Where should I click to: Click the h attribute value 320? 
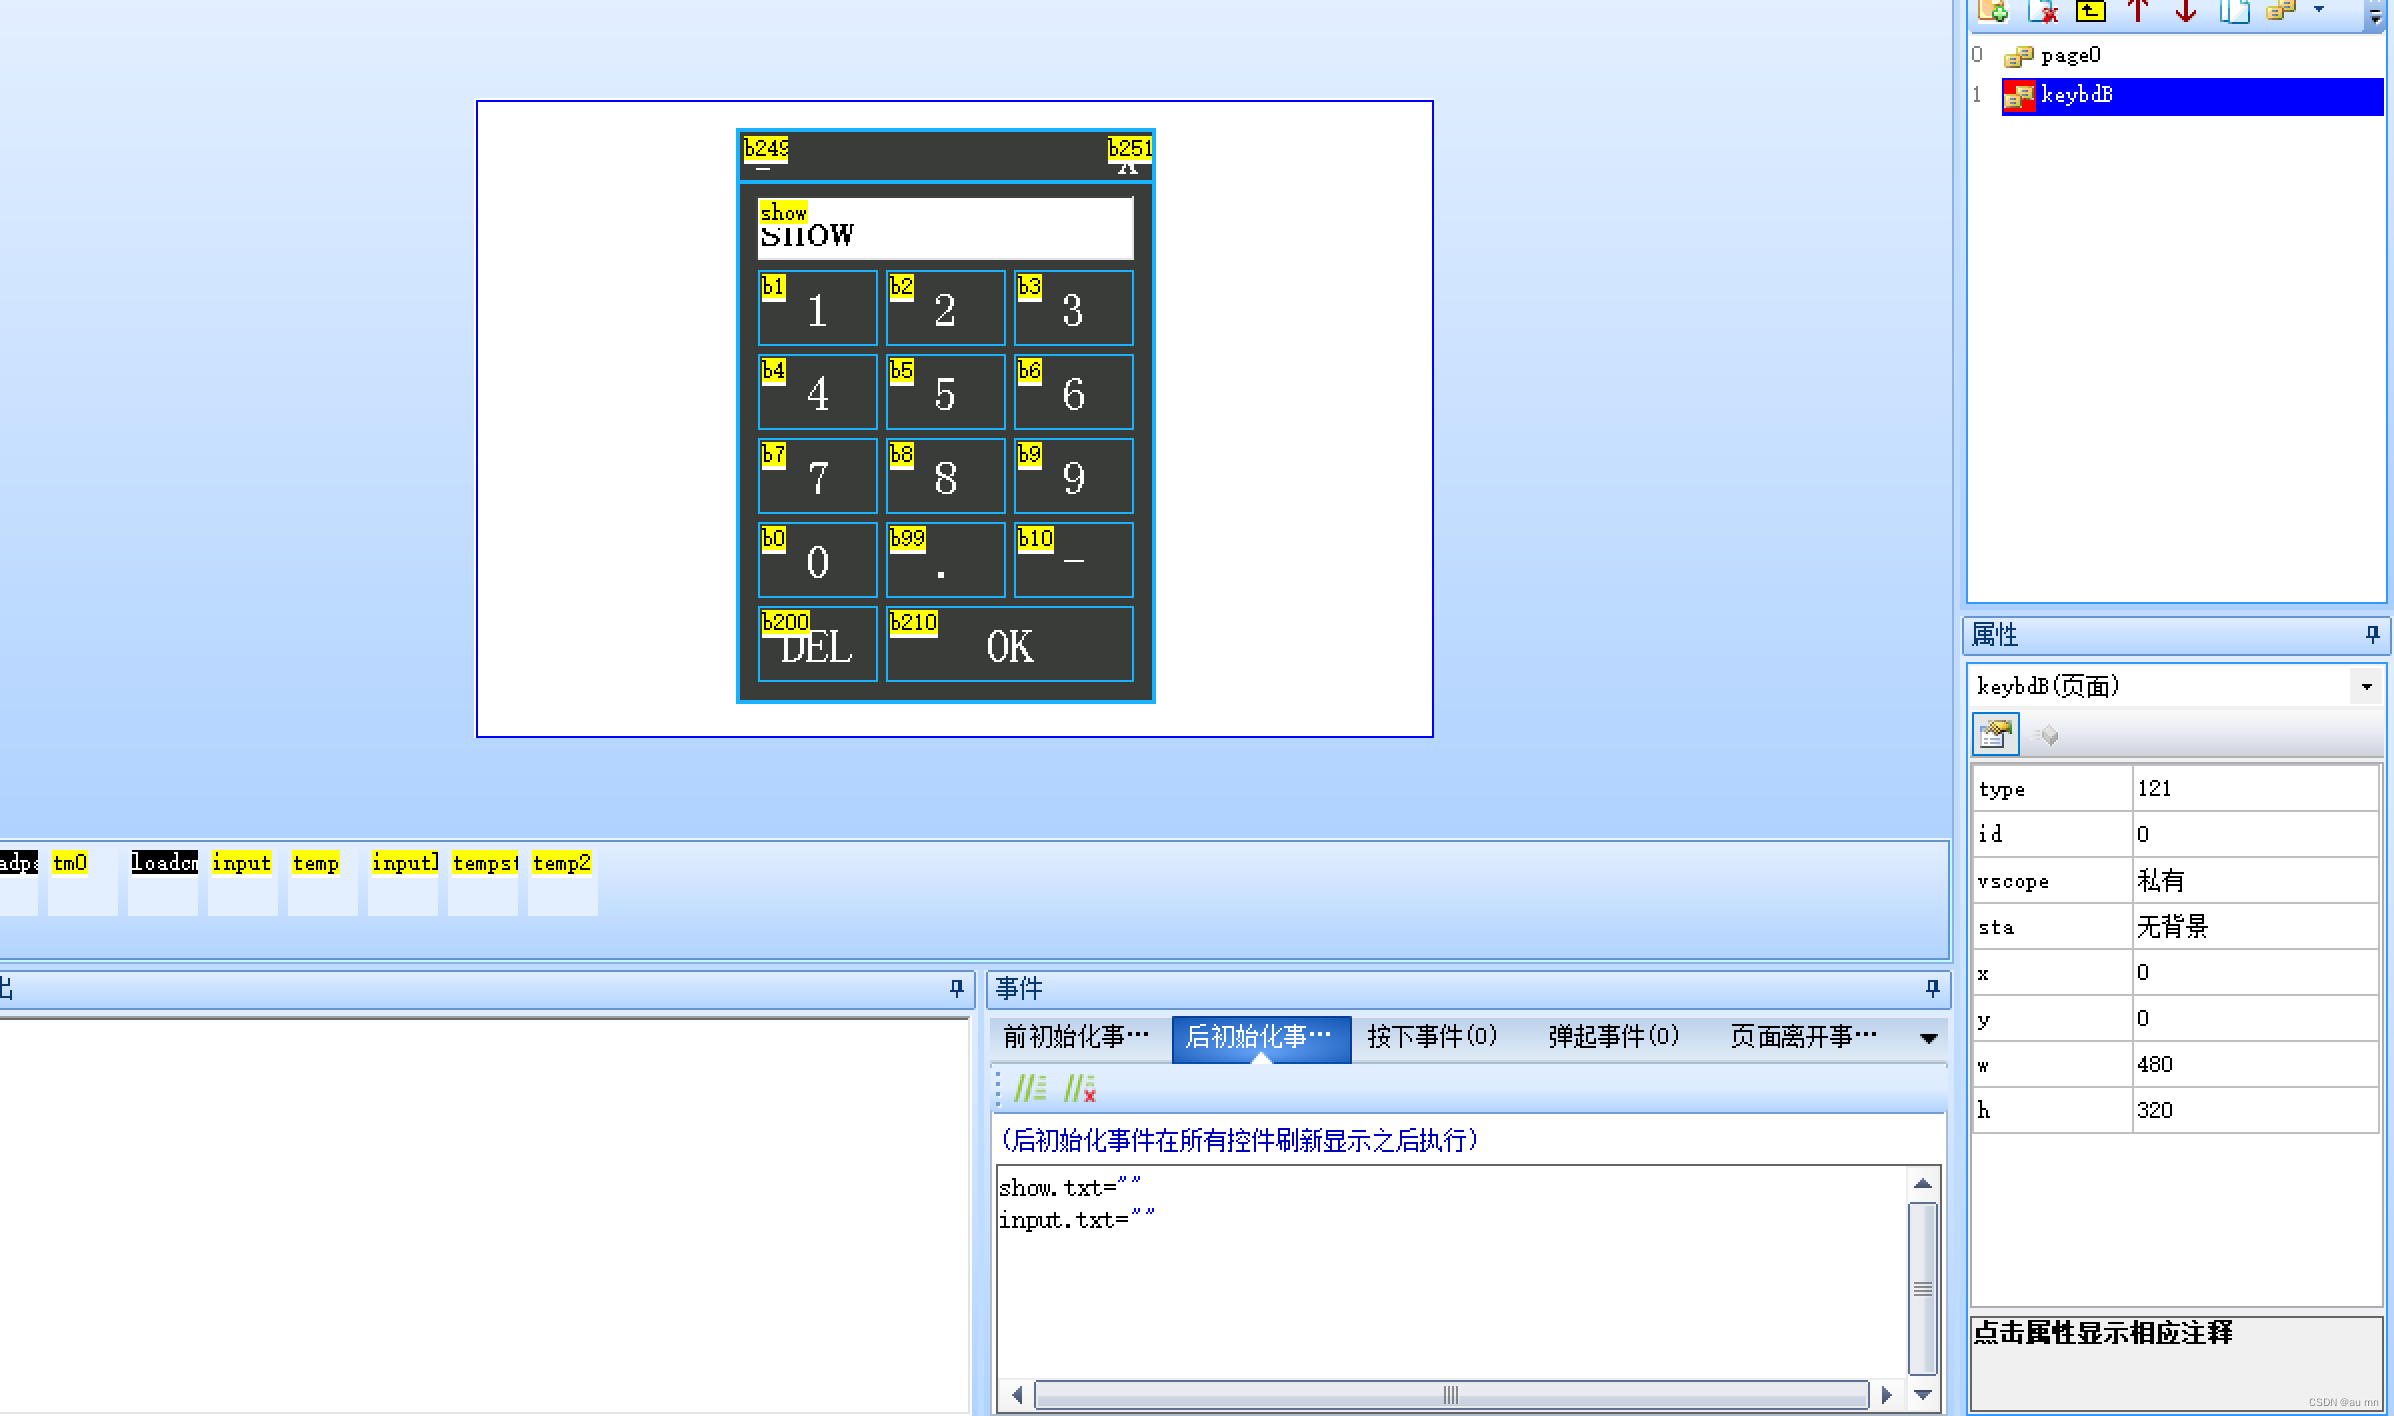pos(2254,1110)
